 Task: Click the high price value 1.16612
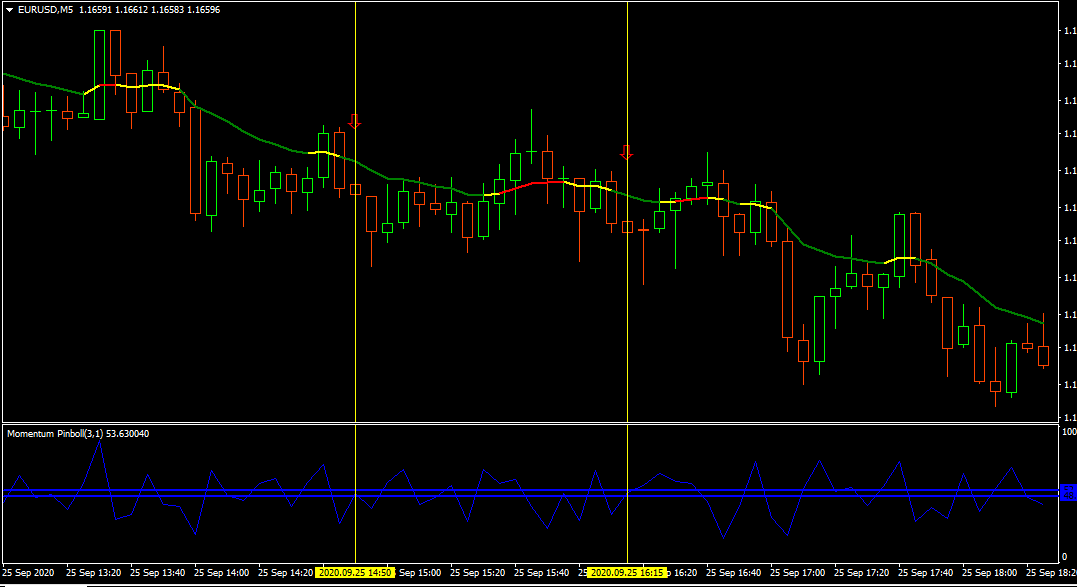pyautogui.click(x=133, y=10)
